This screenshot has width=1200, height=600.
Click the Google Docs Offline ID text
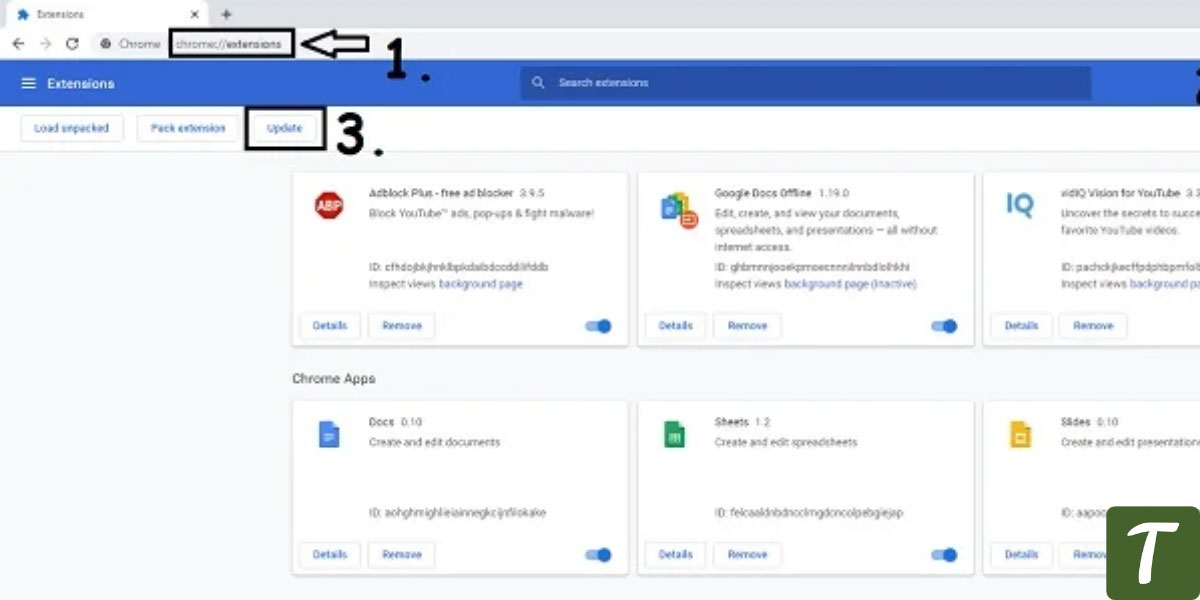(811, 268)
